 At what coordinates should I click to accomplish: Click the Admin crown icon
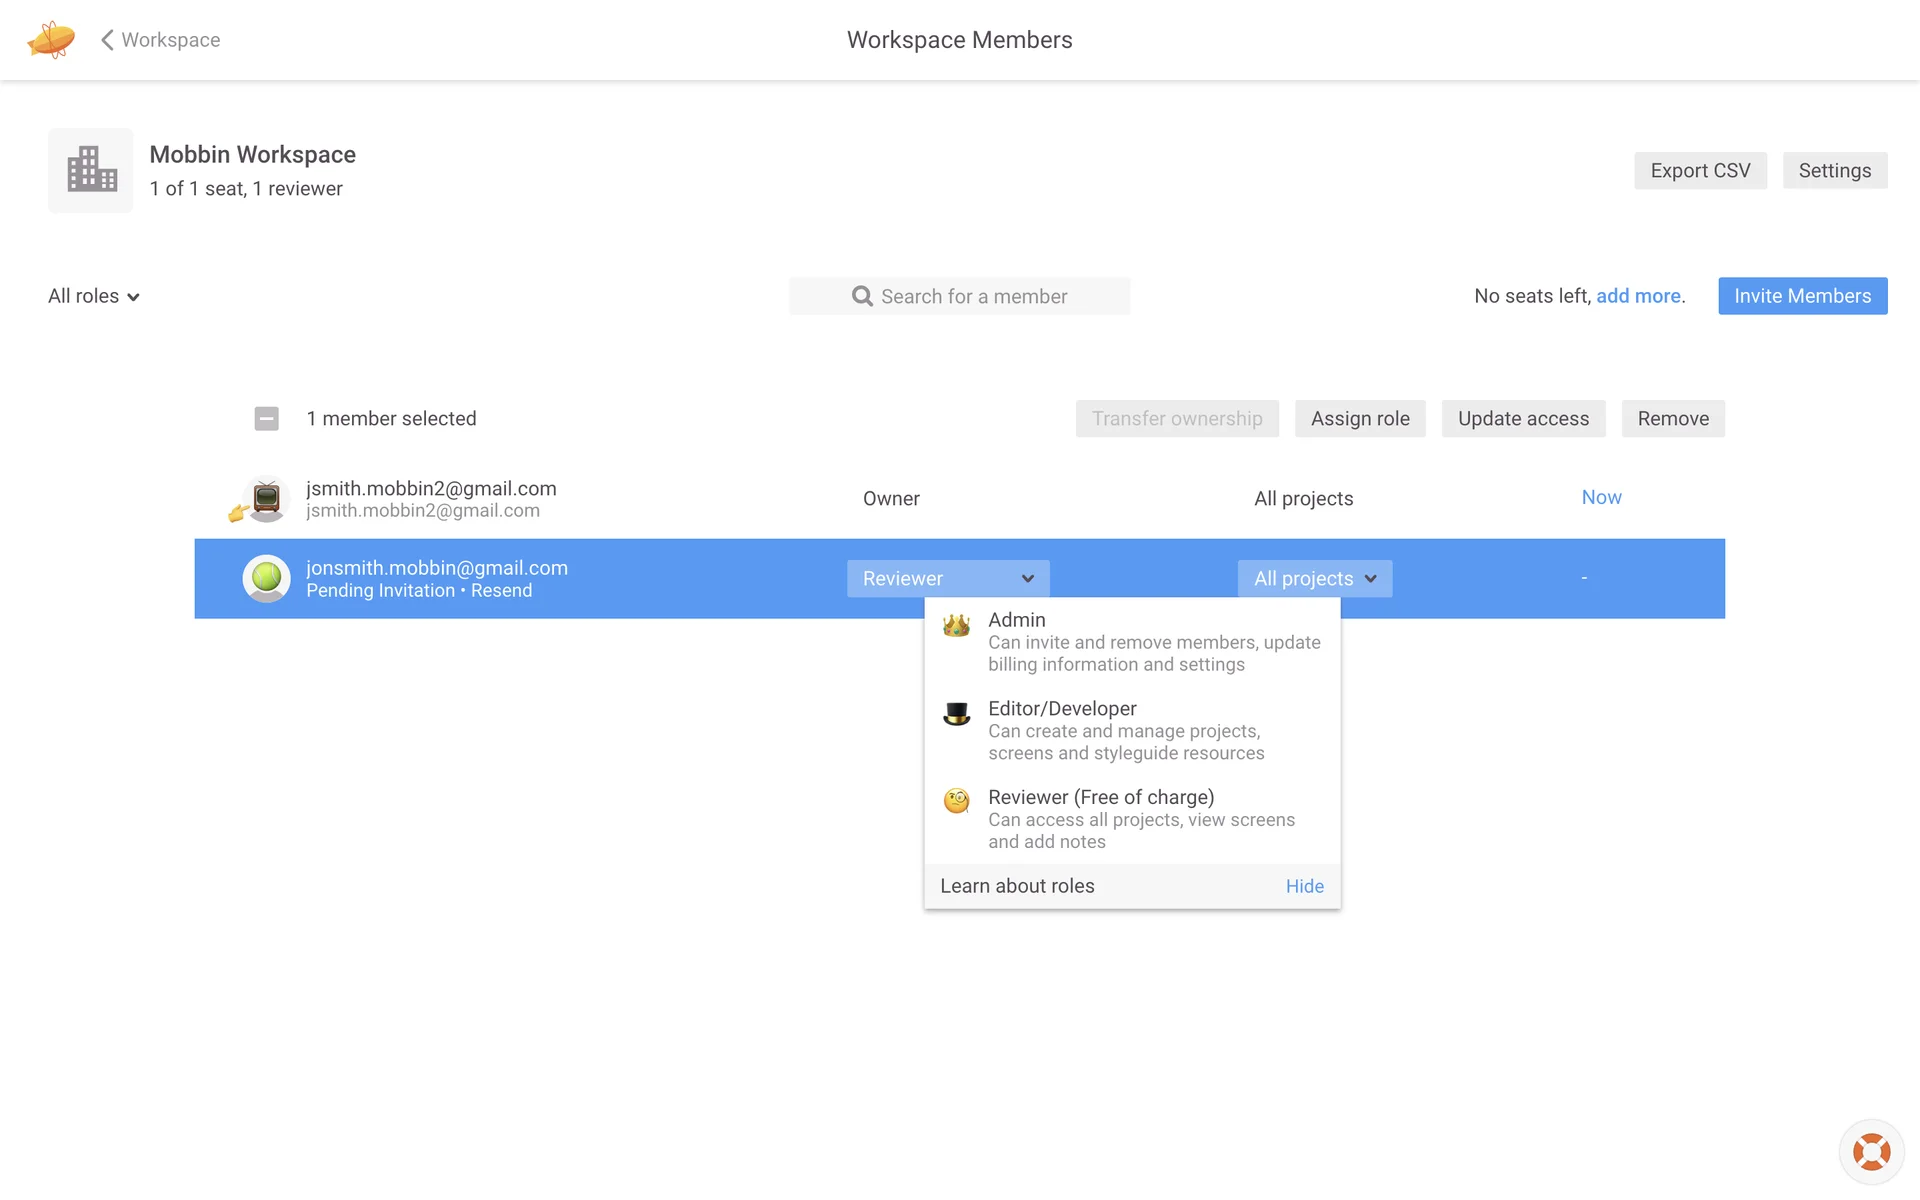tap(956, 626)
